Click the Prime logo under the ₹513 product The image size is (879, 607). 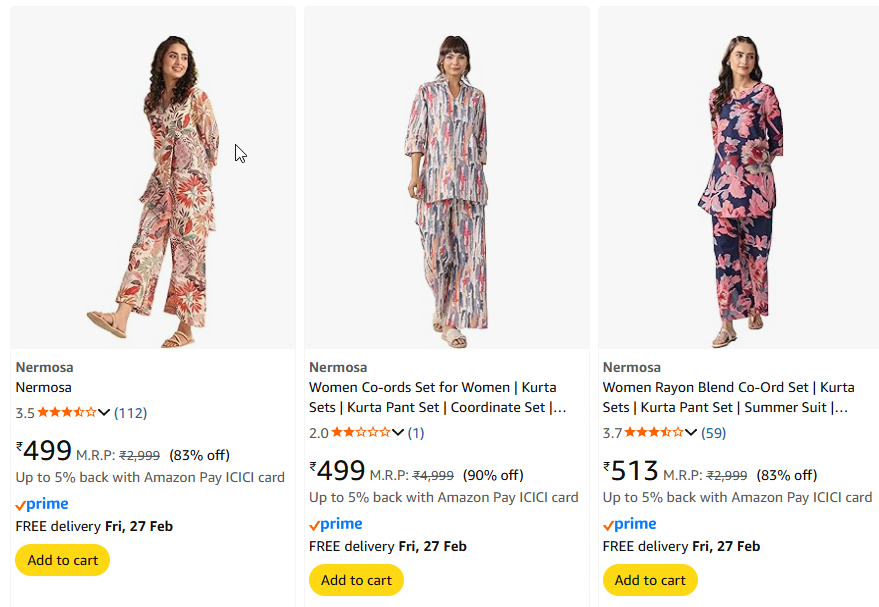pos(630,524)
